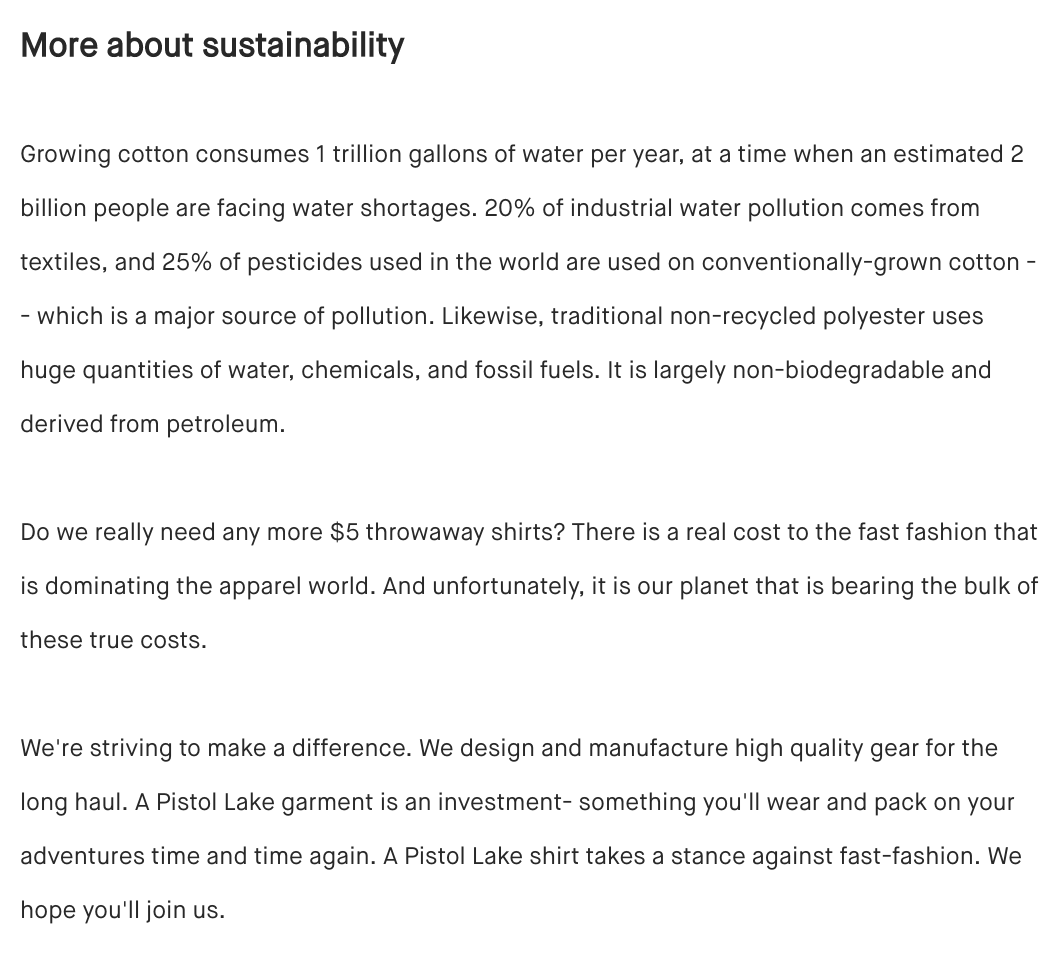Click 'derived from petroleum.' line
Screen dimensions: 1062x954
(x=153, y=425)
